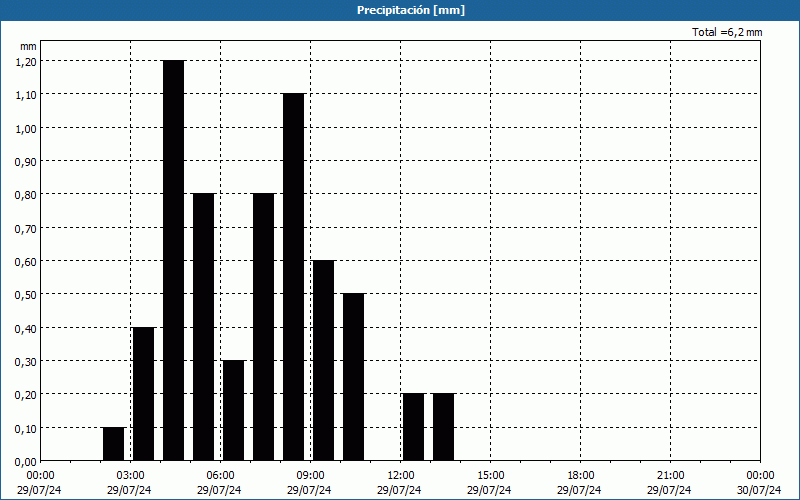Select the 0,20 mm bar starting at 12:00
Image resolution: width=800 pixels, height=500 pixels.
pyautogui.click(x=414, y=427)
